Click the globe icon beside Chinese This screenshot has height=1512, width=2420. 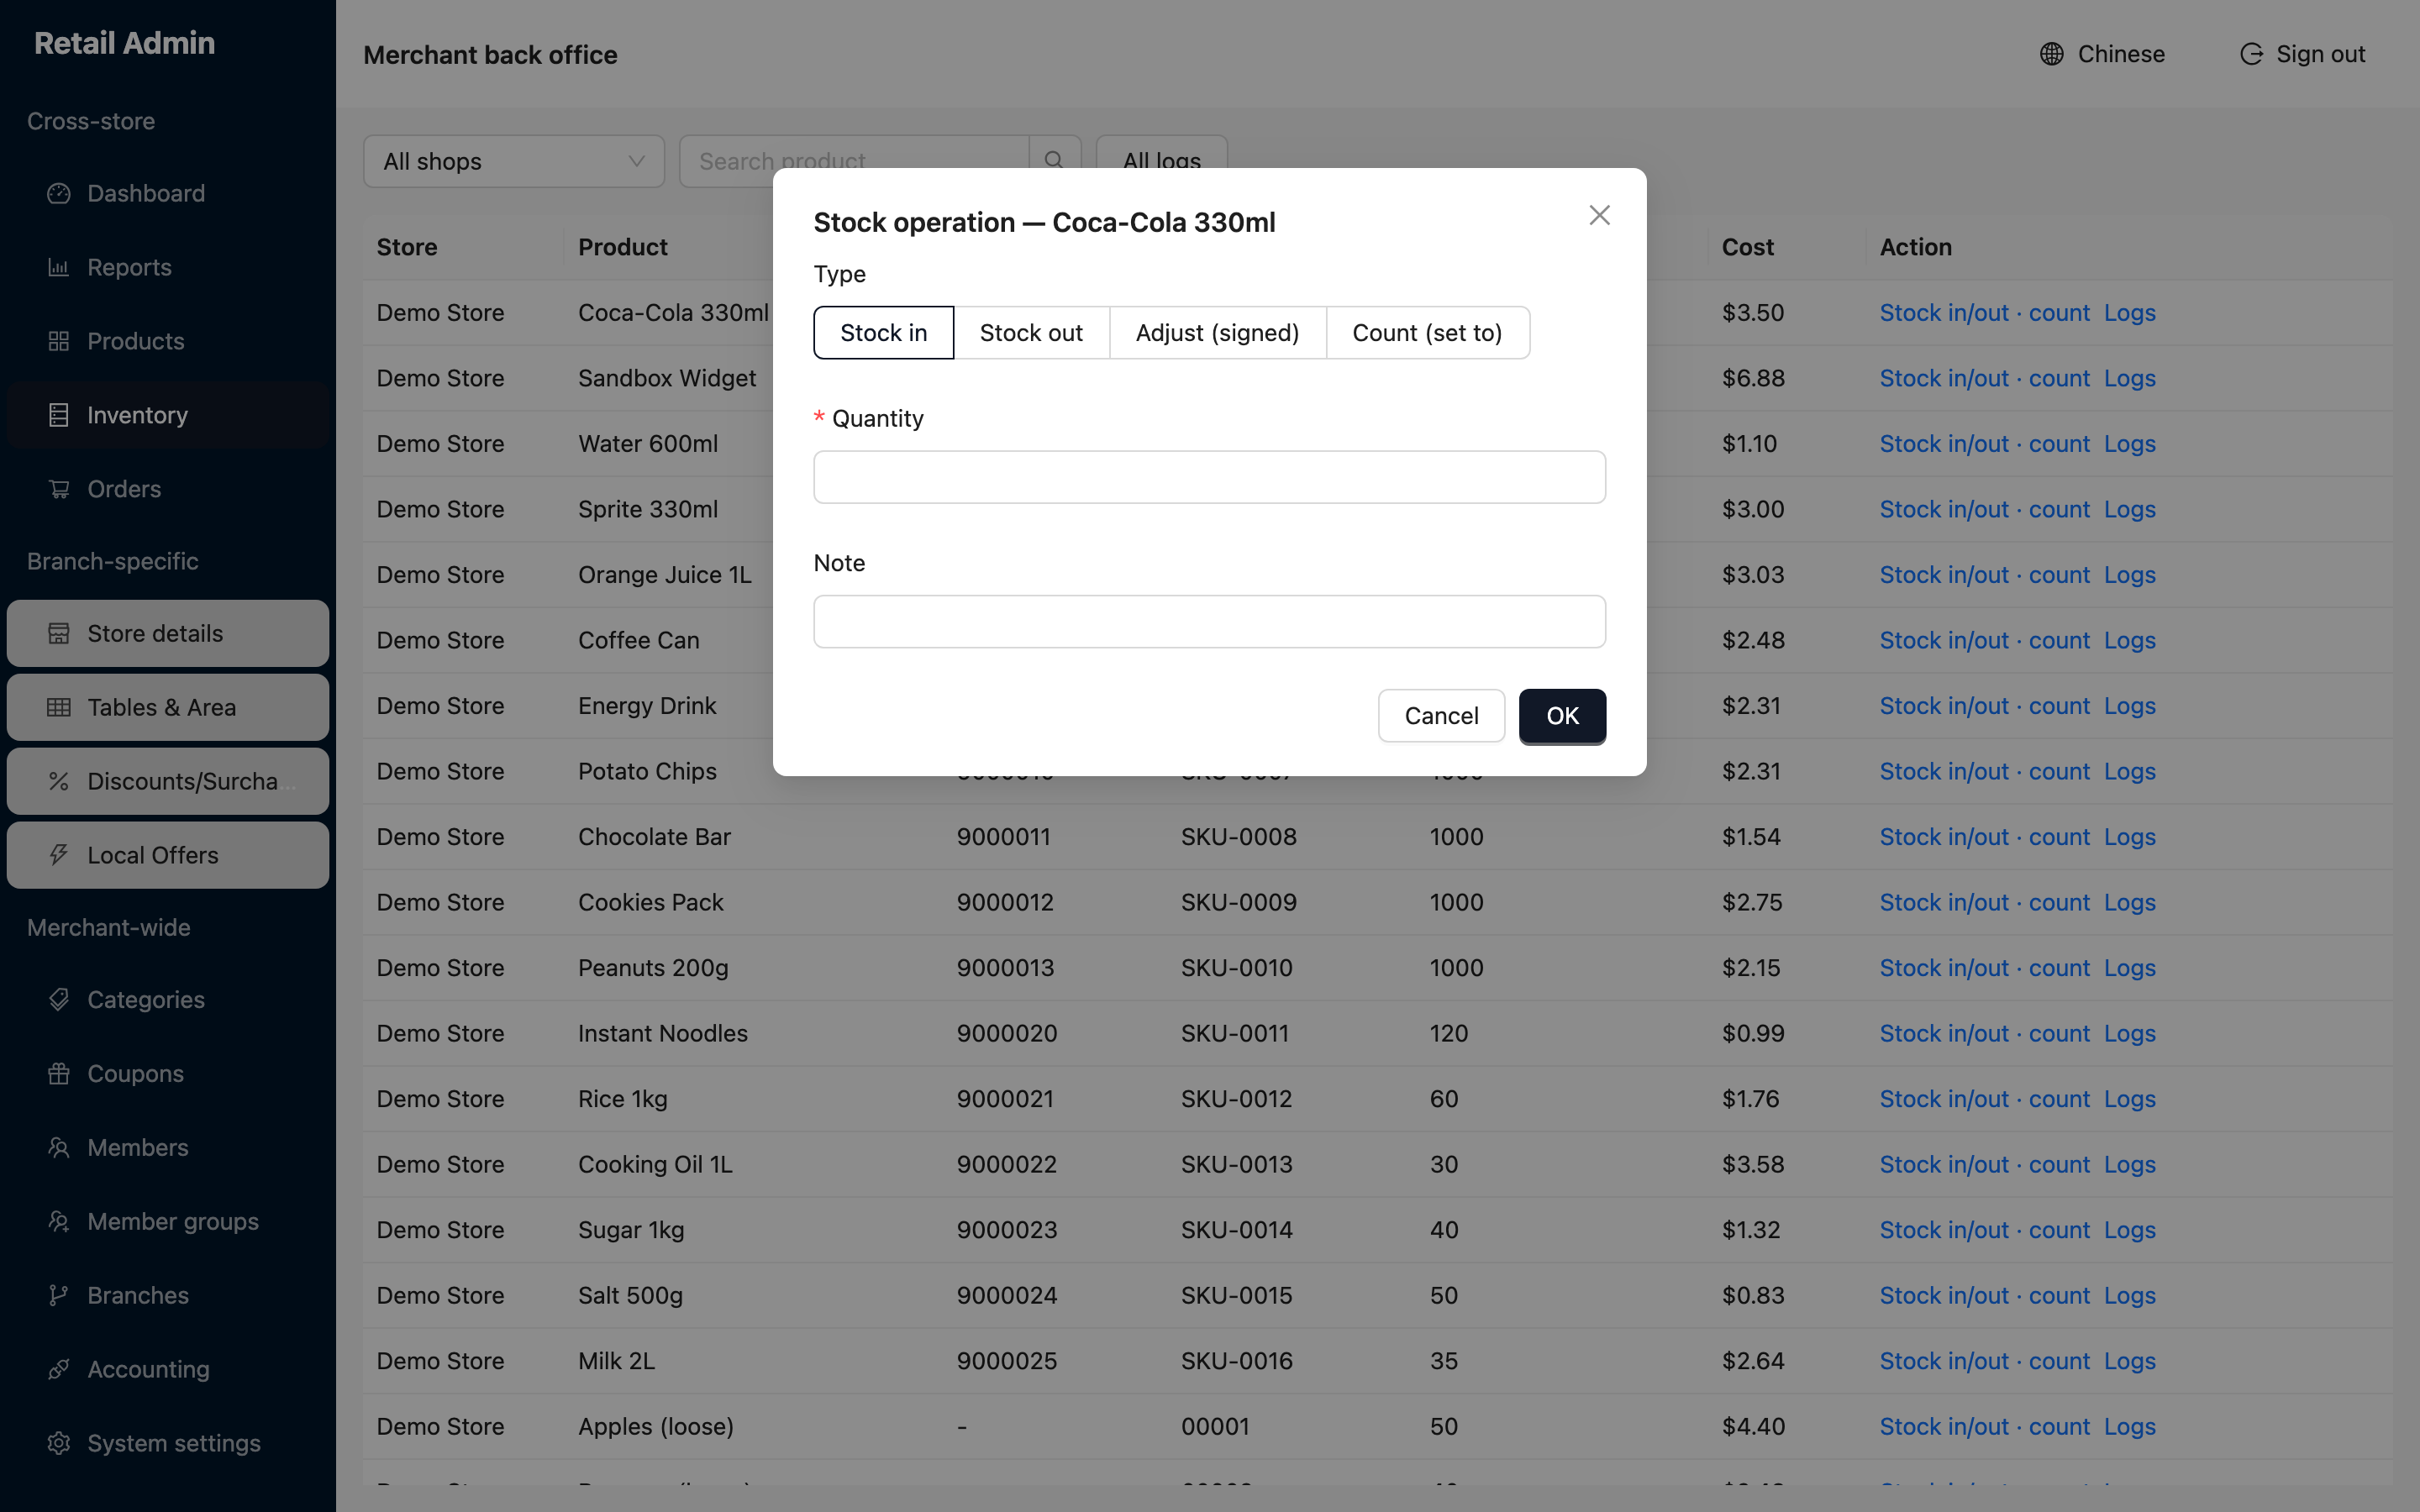2051,54
